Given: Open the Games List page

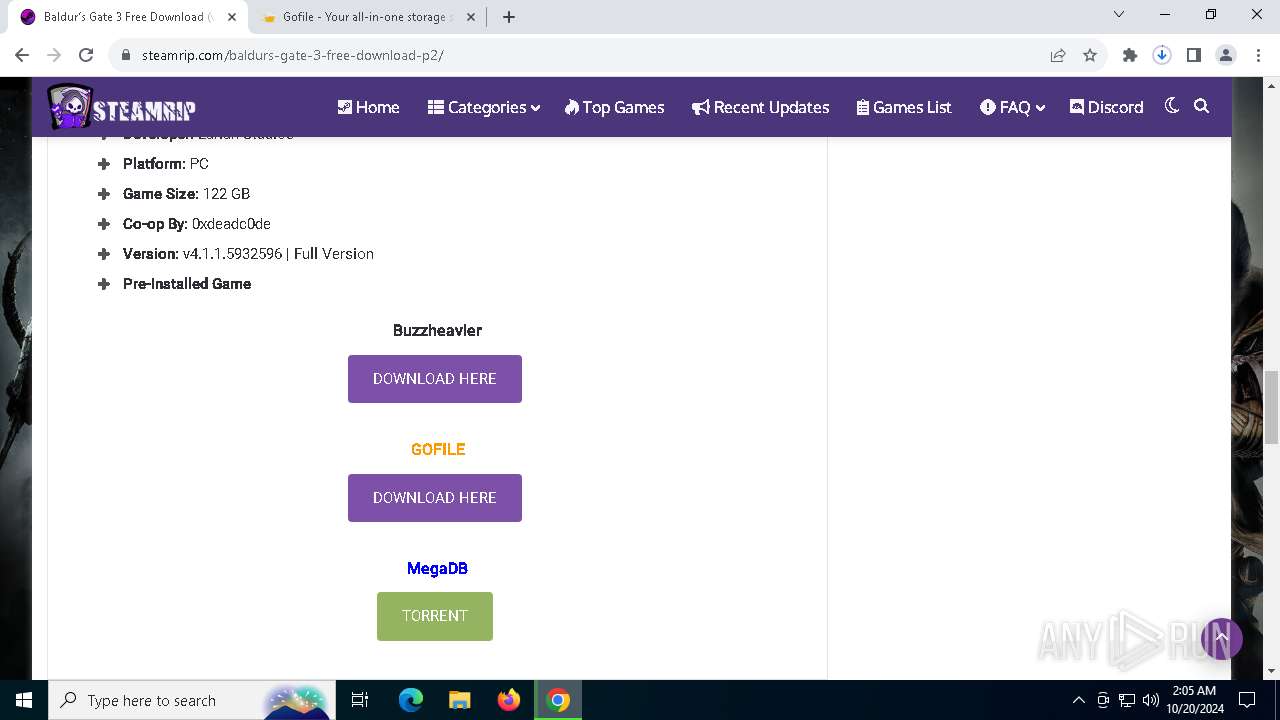Looking at the screenshot, I should coord(904,107).
